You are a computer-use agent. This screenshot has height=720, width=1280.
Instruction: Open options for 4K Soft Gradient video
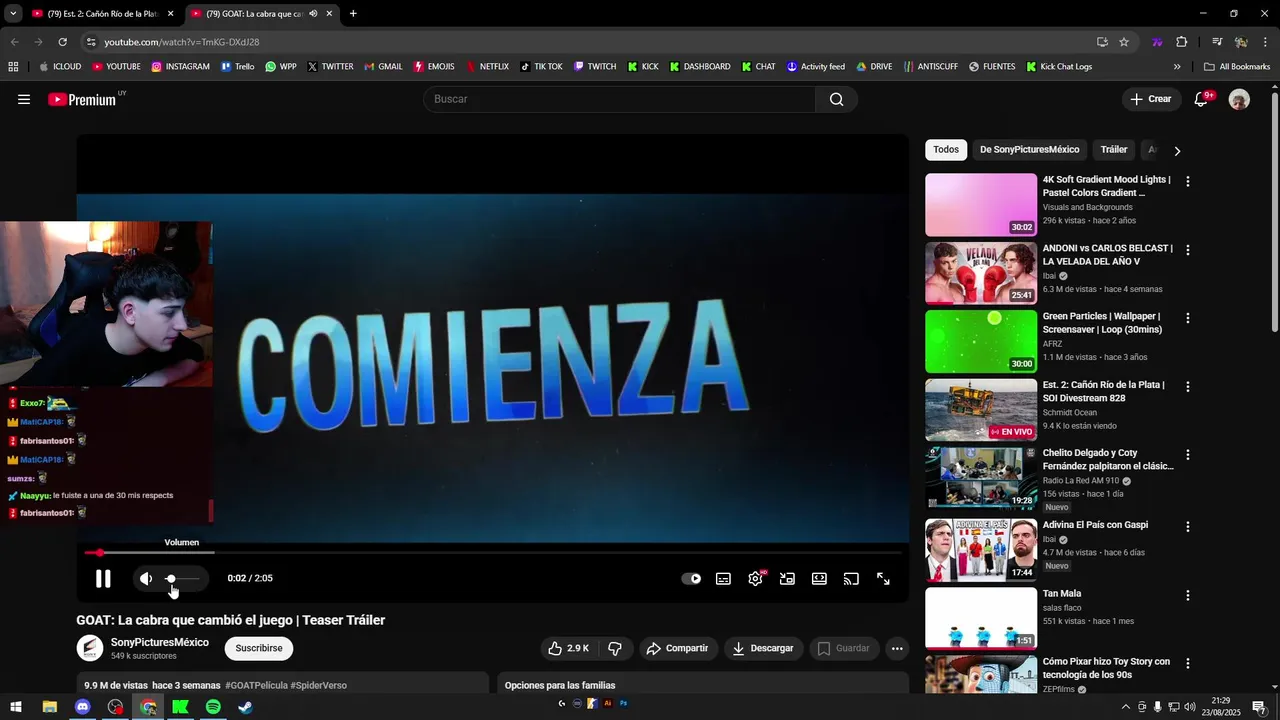[x=1188, y=182]
